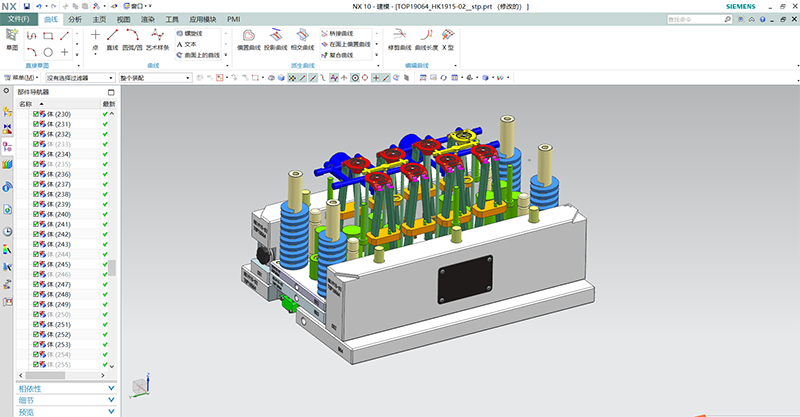Screen dimensions: 800x417
Task: Switch to the 渲染 ribbon tab
Action: click(x=148, y=19)
